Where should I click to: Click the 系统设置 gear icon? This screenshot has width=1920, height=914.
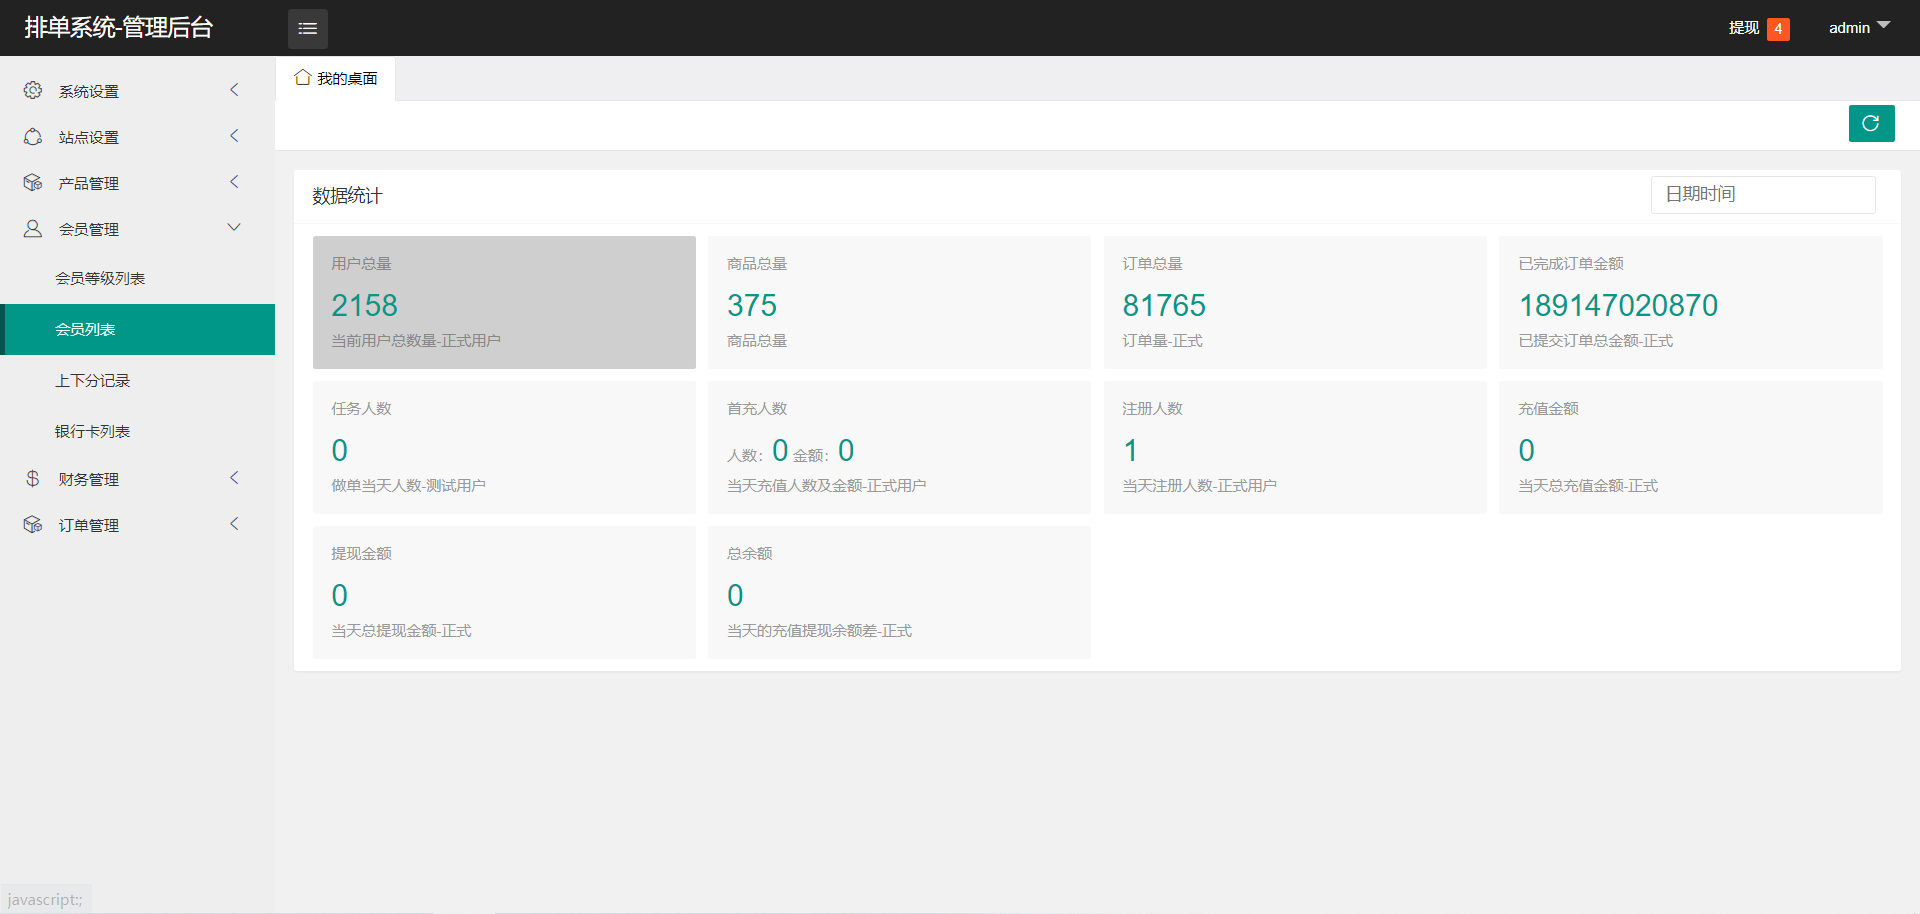(33, 91)
